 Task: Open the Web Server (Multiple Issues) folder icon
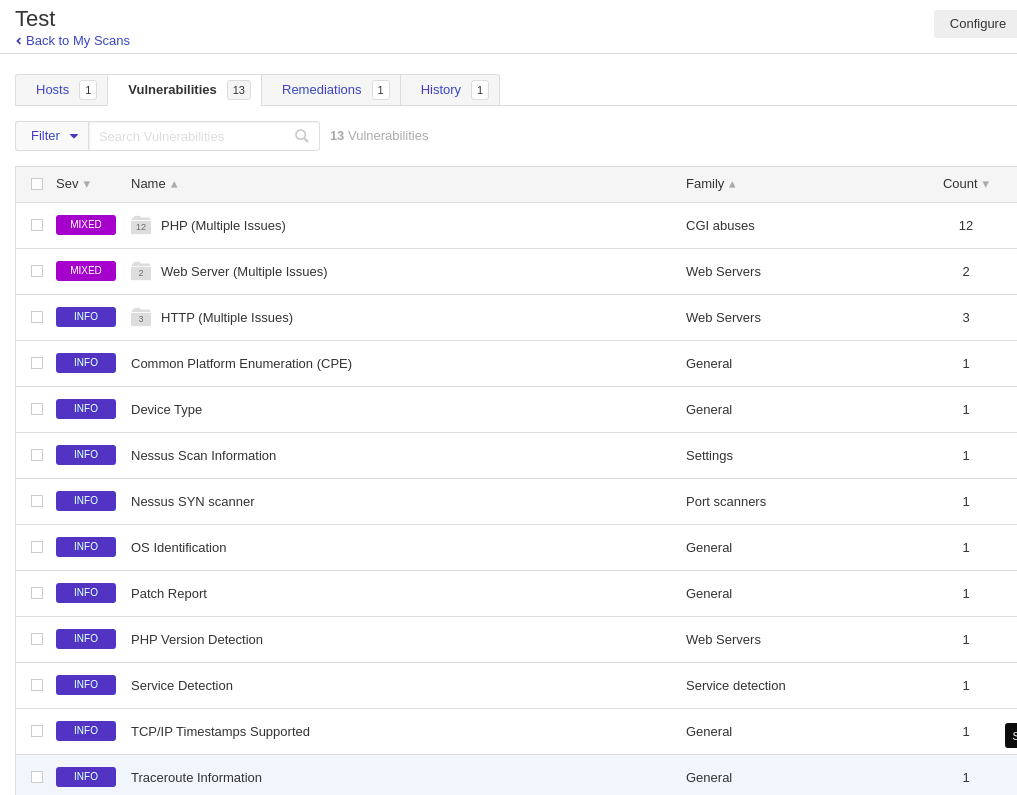(141, 272)
